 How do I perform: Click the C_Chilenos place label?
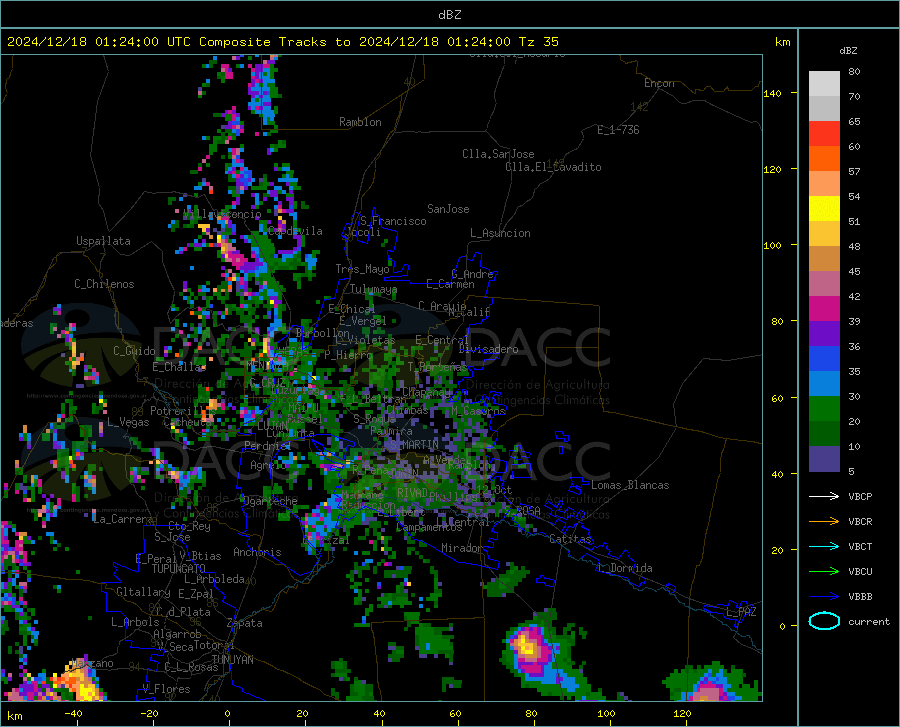(104, 284)
